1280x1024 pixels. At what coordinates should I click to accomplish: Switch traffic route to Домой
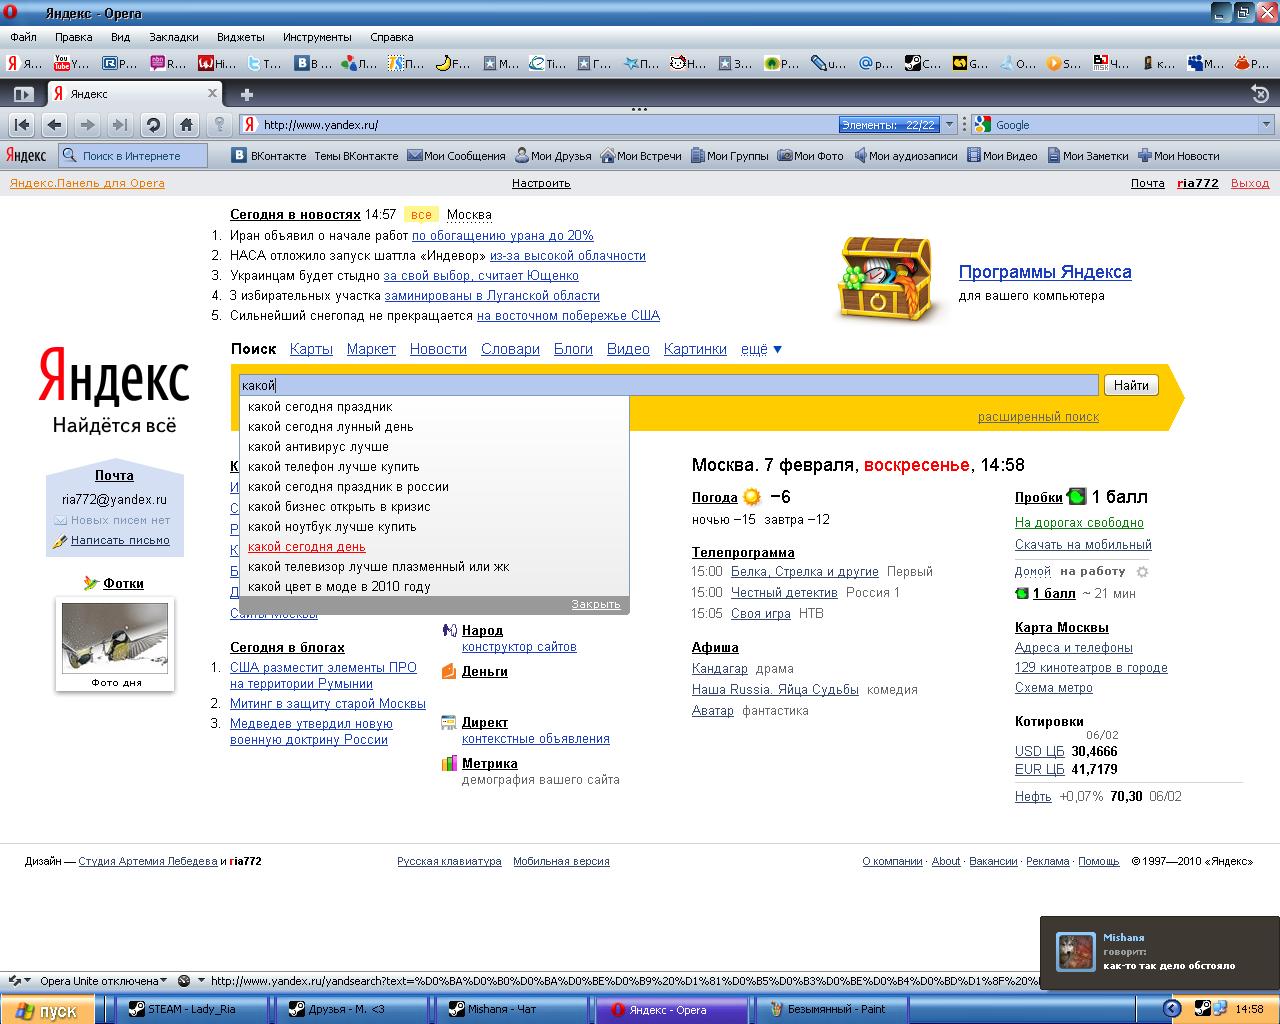[x=1033, y=572]
